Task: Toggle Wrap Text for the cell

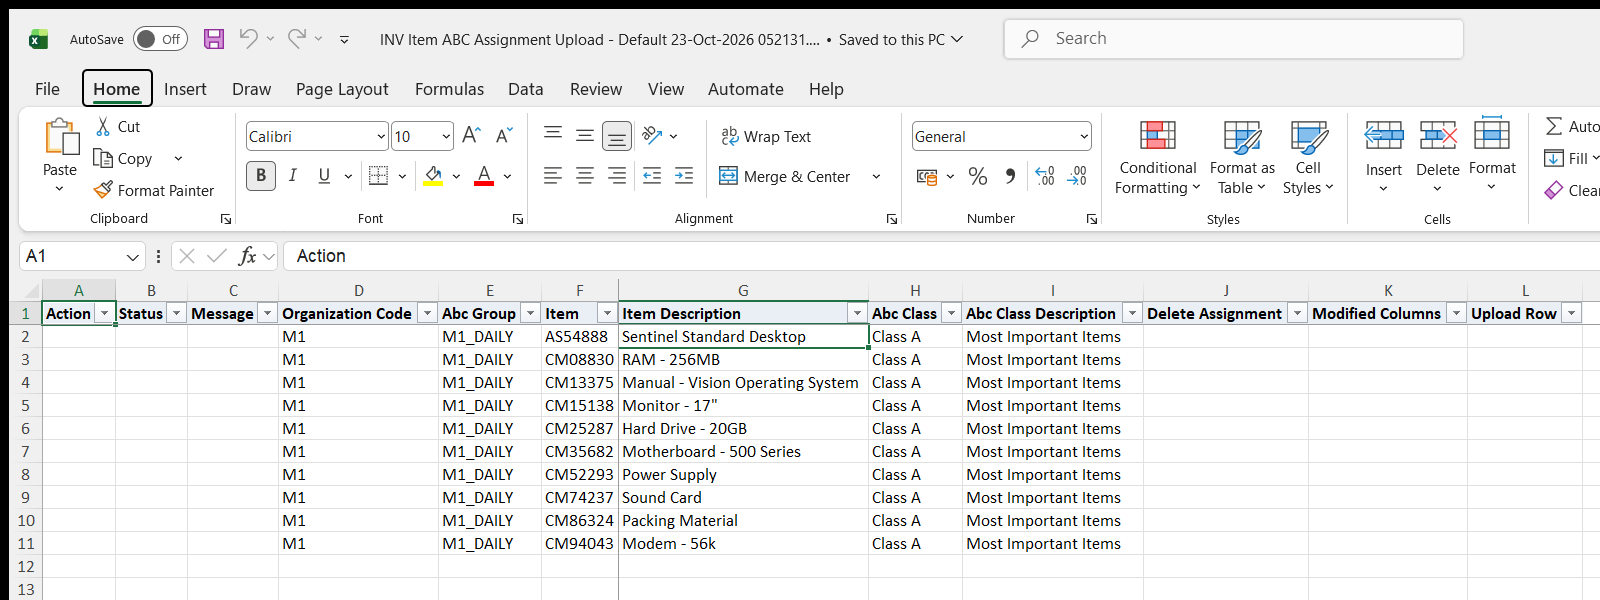Action: point(766,136)
